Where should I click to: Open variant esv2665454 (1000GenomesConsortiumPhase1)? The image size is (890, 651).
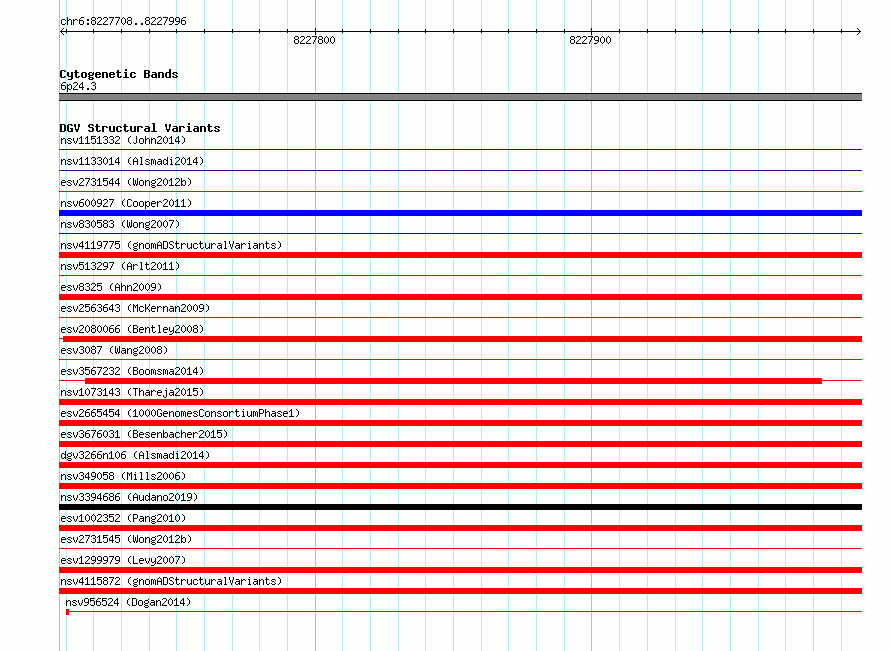point(180,413)
